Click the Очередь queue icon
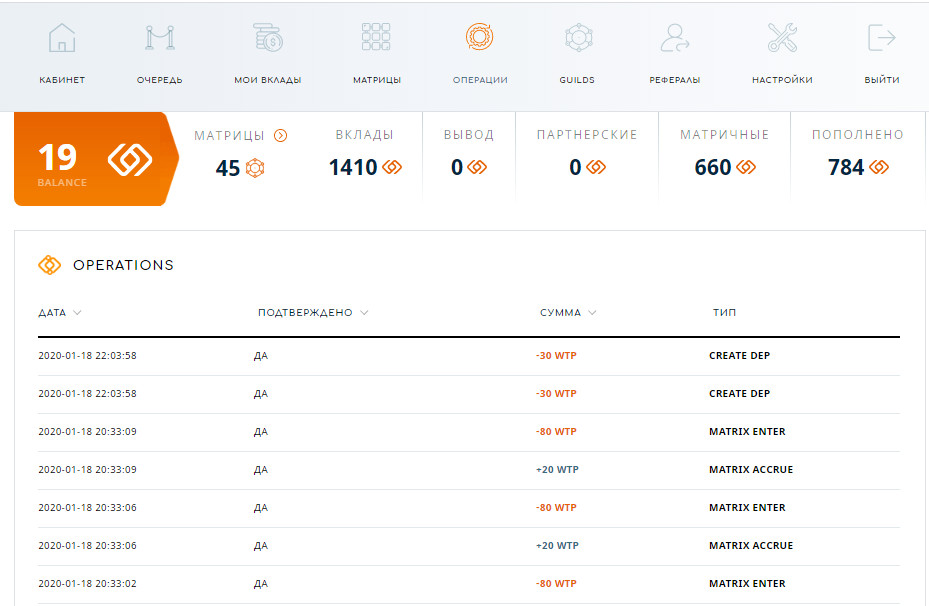The height and width of the screenshot is (606, 929). click(159, 38)
